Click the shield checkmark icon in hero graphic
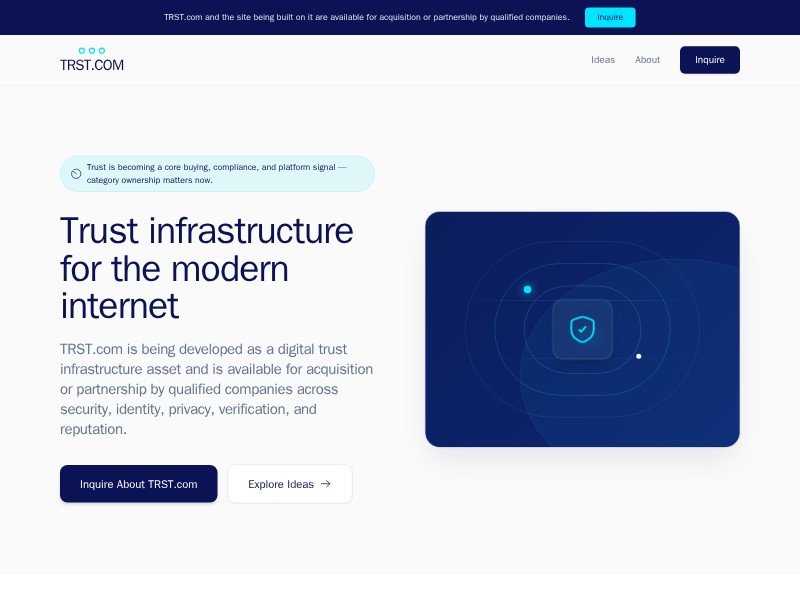This screenshot has width=800, height=600. (x=582, y=329)
